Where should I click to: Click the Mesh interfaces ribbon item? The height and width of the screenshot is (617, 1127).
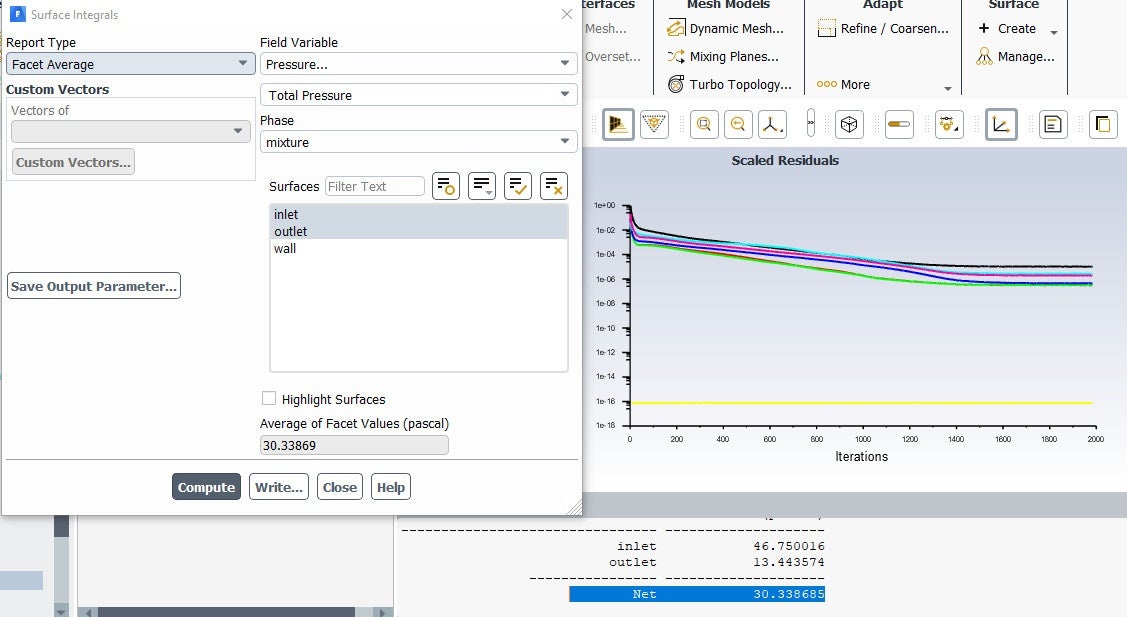click(x=605, y=29)
